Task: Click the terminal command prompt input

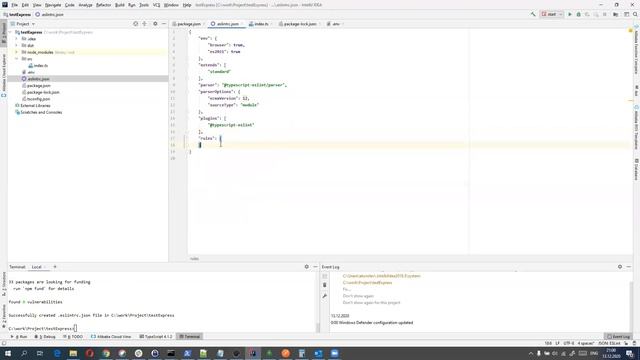Action: pos(76,329)
